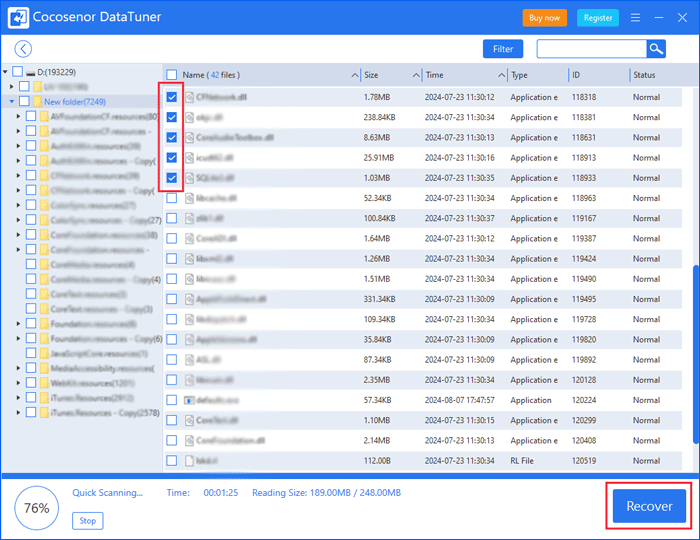Click the orange Buy now button
700x540 pixels.
click(544, 18)
